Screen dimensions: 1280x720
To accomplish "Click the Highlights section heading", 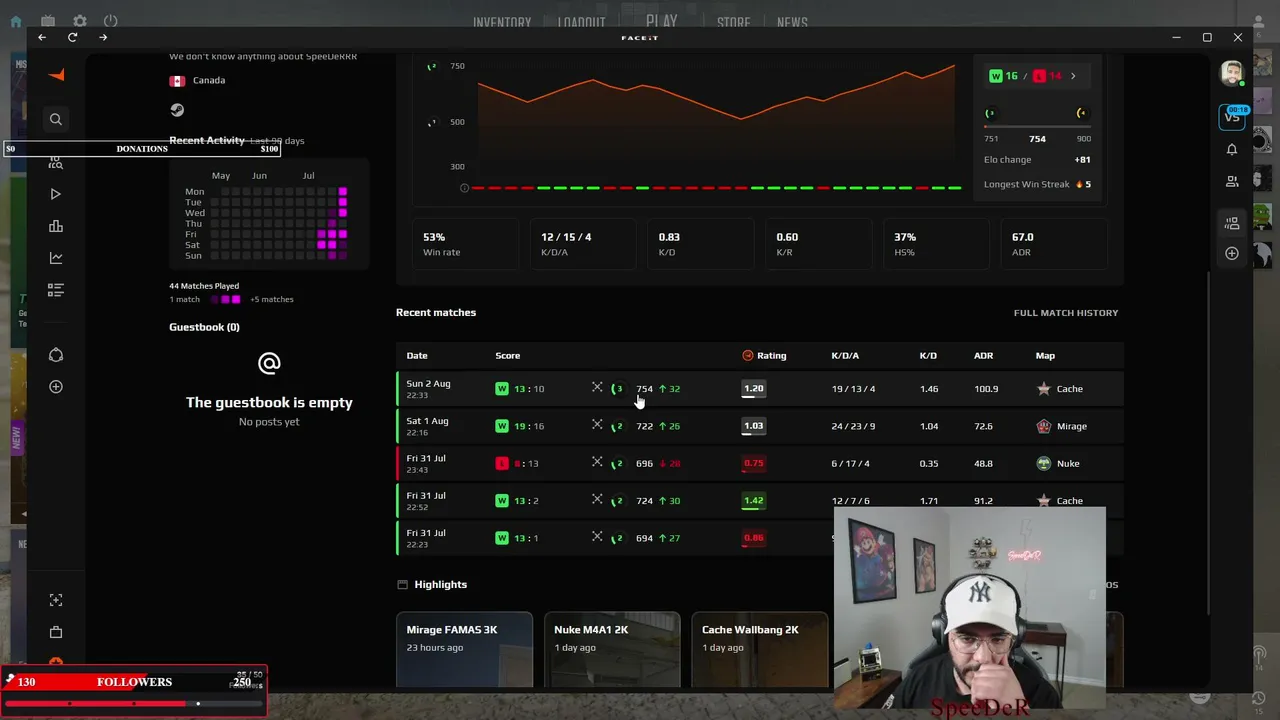I will click(x=441, y=585).
